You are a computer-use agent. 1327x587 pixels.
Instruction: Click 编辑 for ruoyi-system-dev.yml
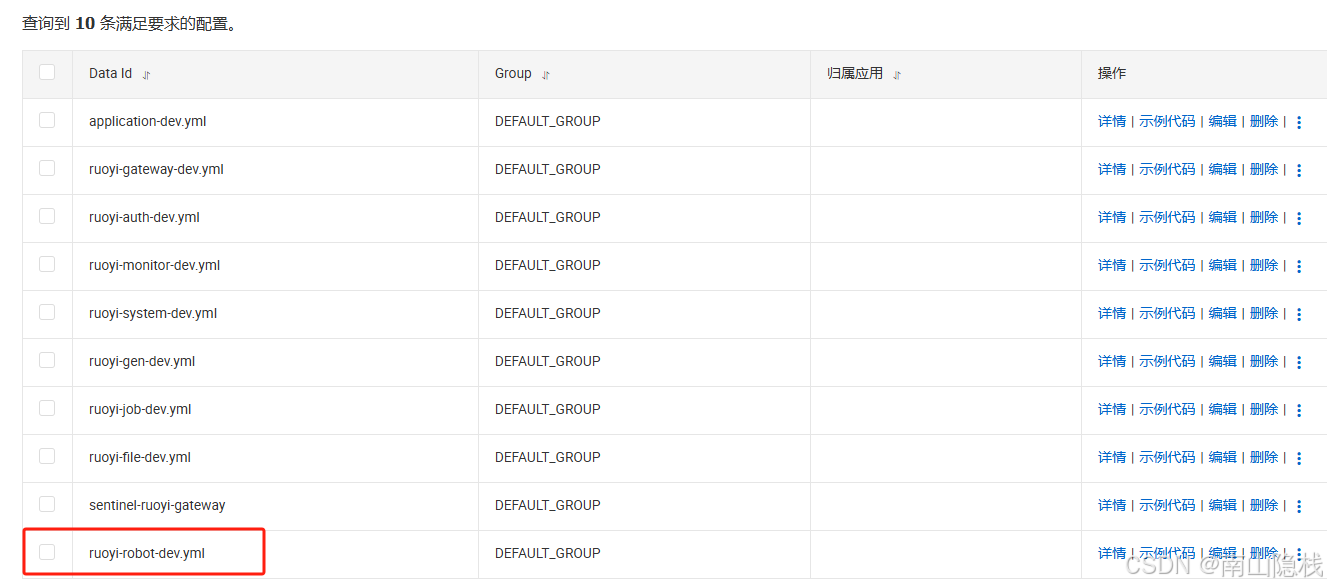(1222, 313)
